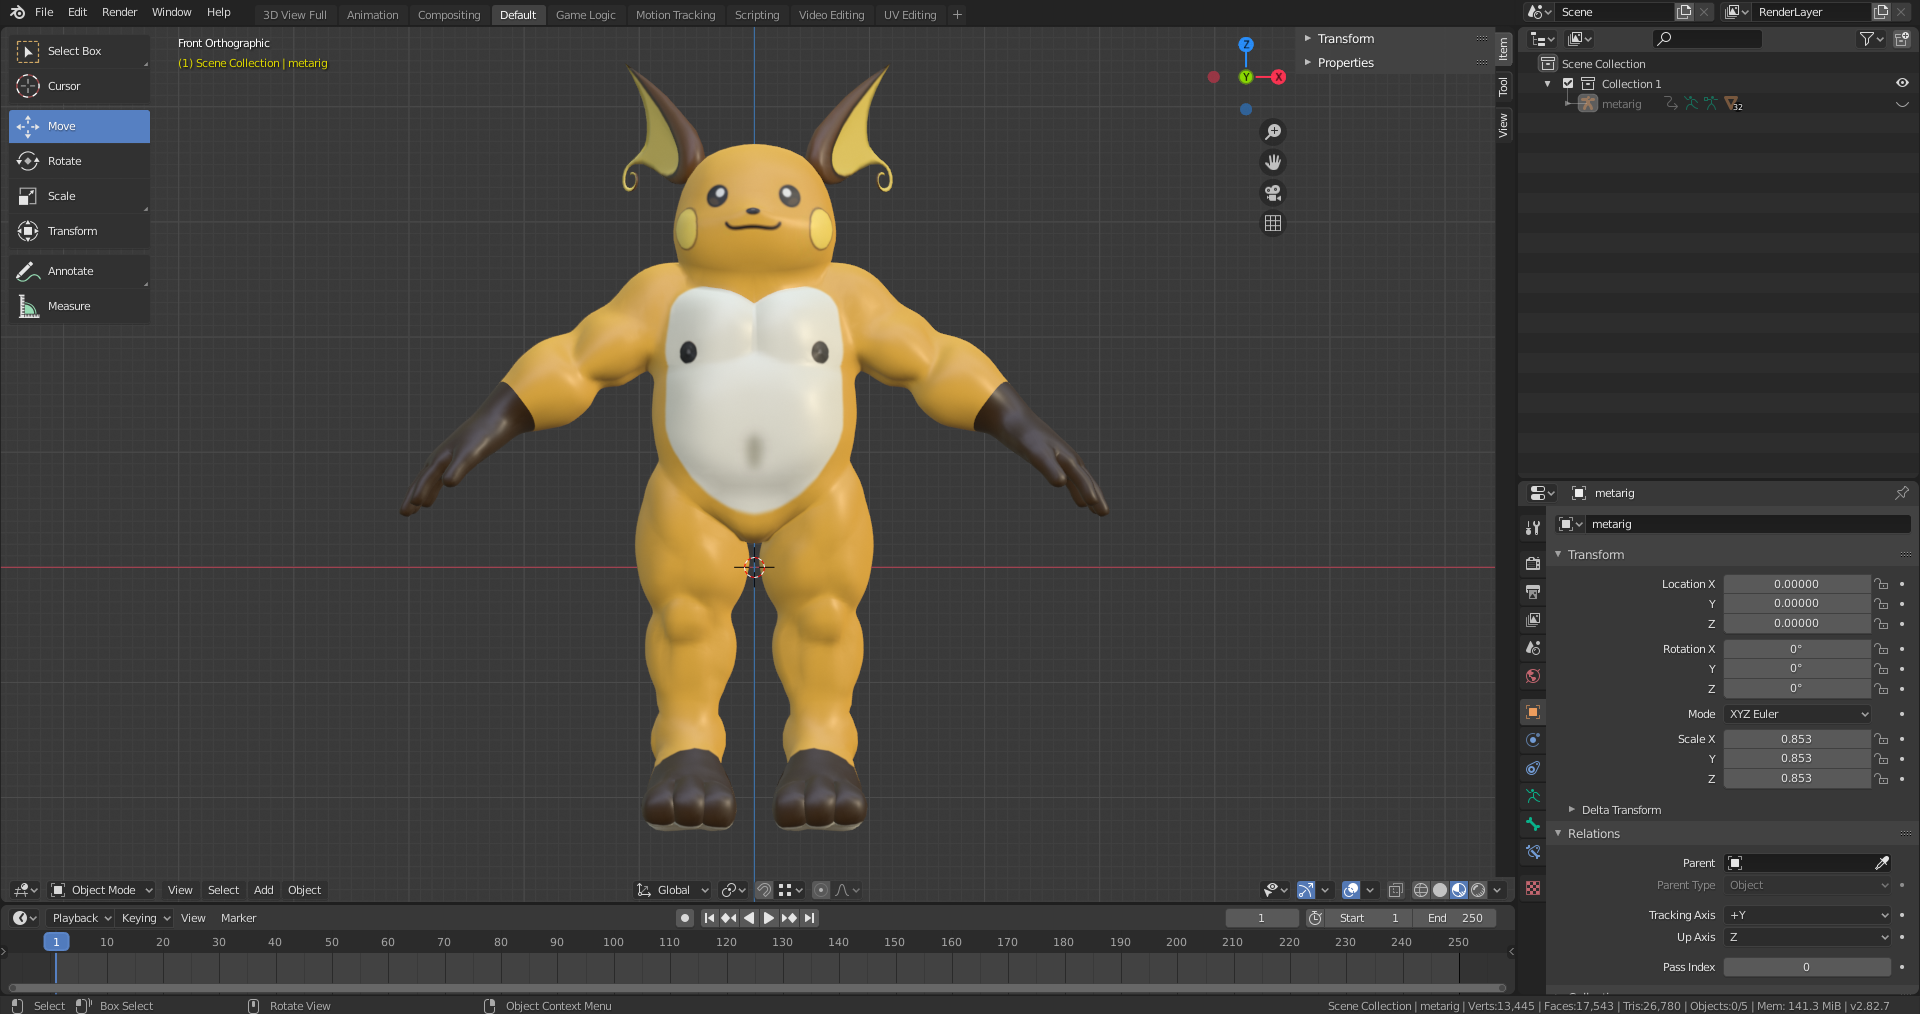Open the Render menu
The height and width of the screenshot is (1014, 1920).
[x=119, y=12]
